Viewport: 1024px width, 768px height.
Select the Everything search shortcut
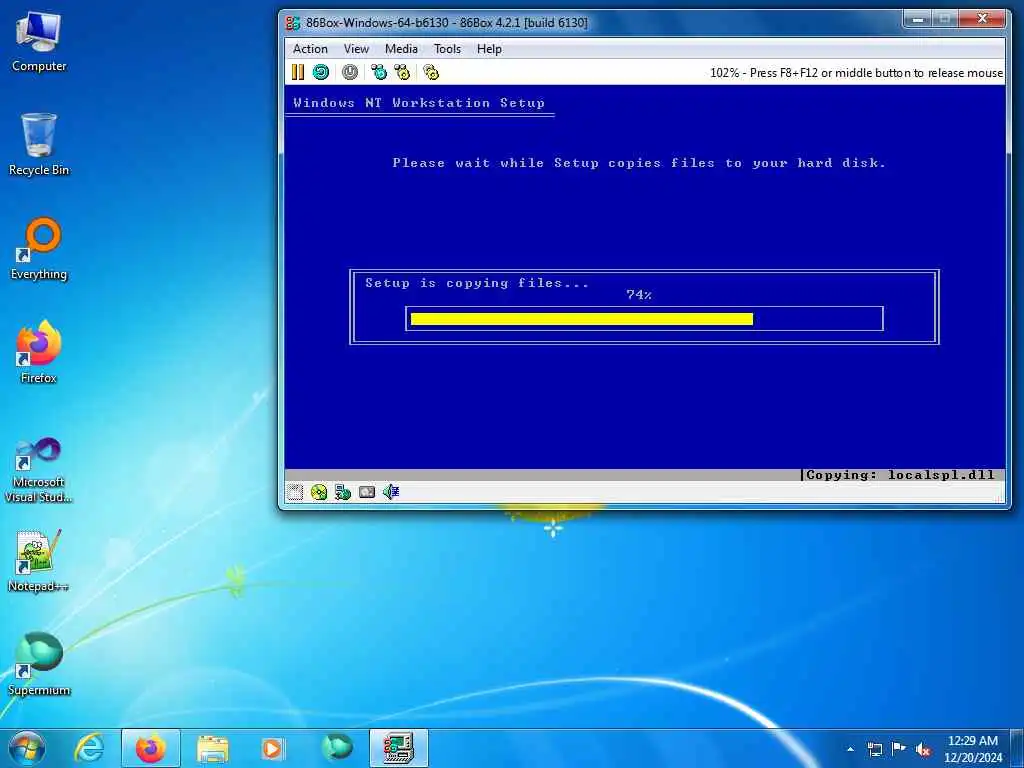pos(39,249)
